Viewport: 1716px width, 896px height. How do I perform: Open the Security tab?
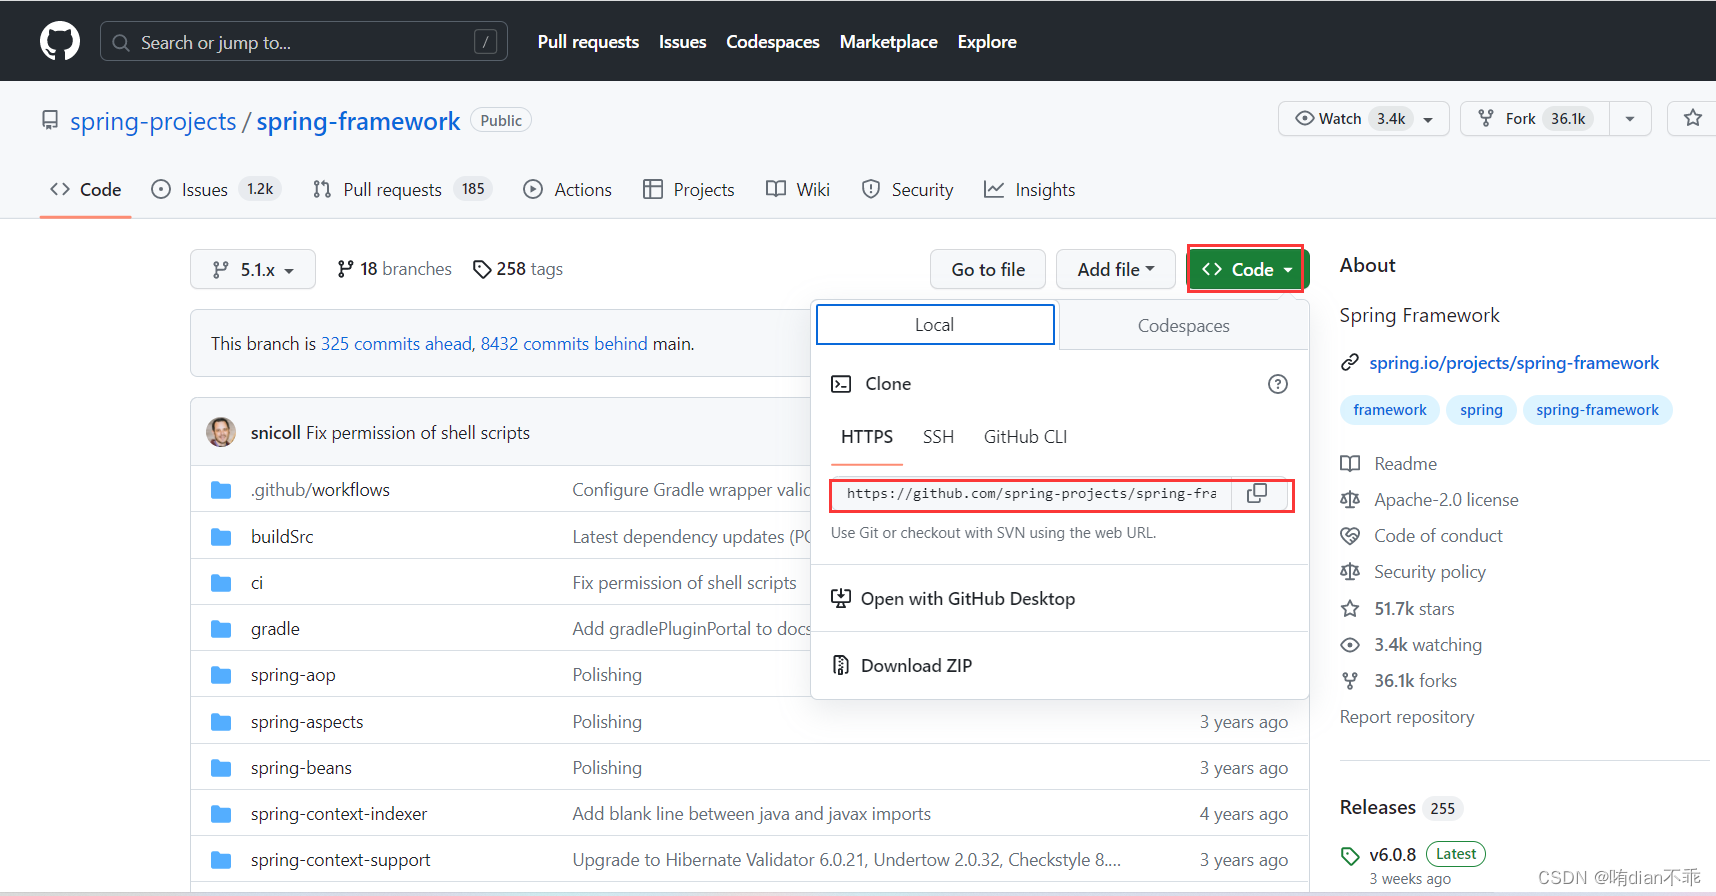[x=907, y=189]
